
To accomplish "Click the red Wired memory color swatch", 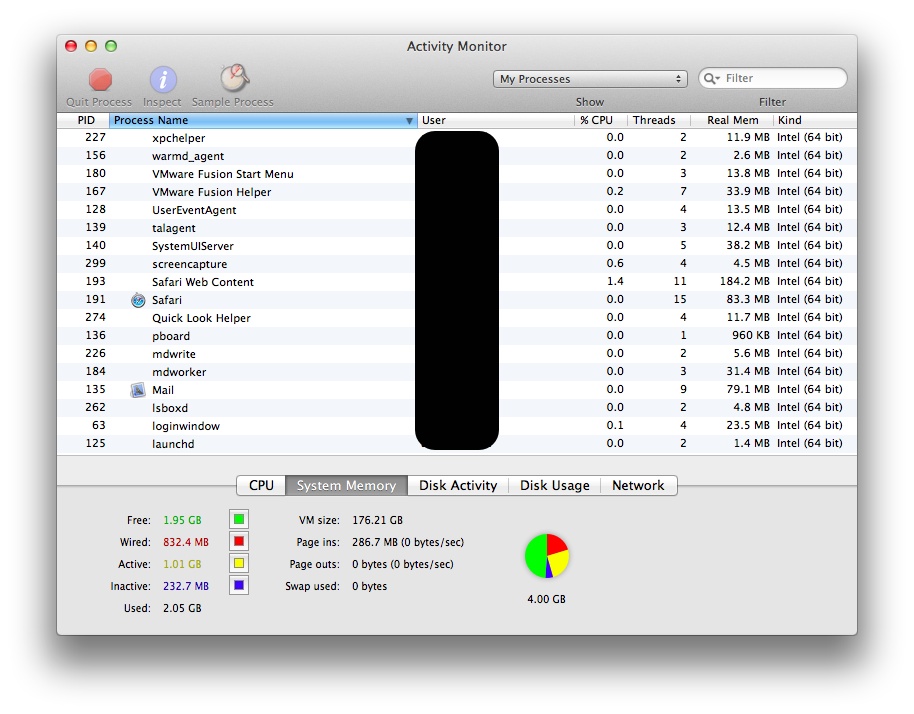I will pyautogui.click(x=239, y=541).
